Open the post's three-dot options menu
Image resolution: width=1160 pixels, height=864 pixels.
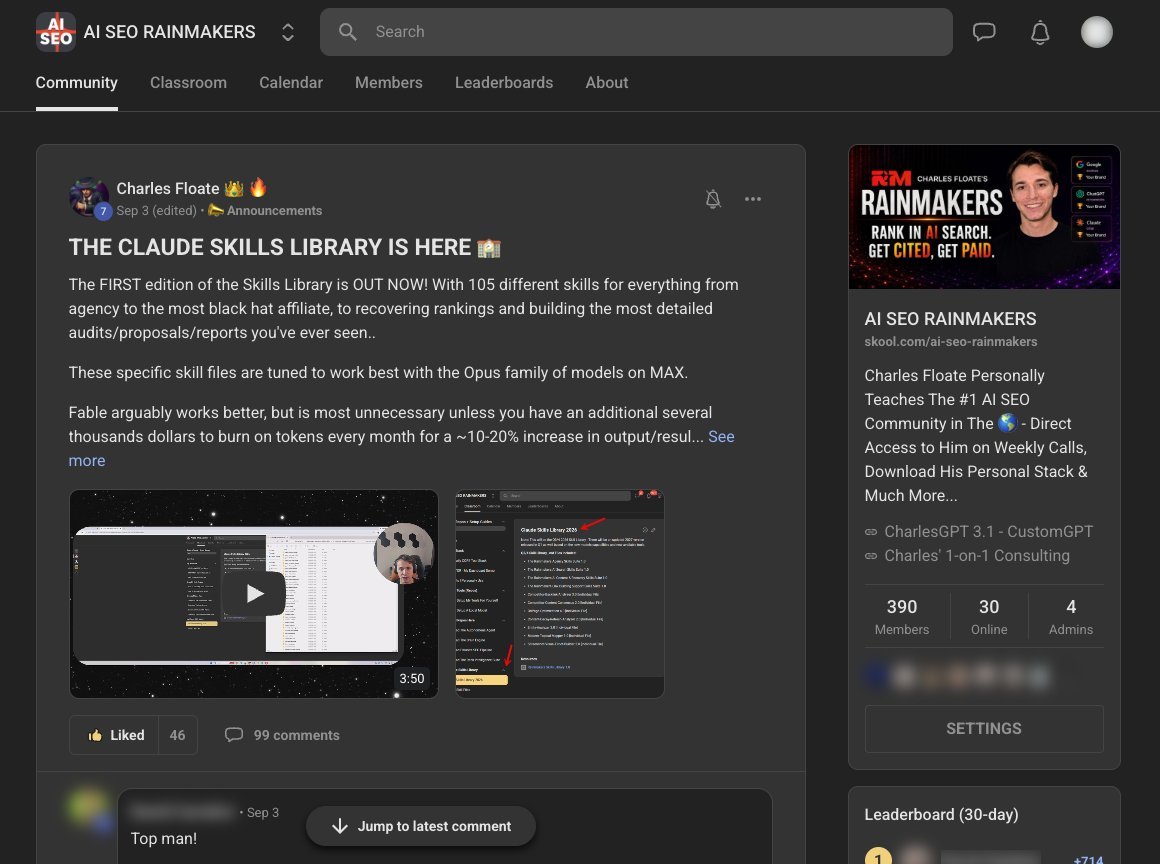pyautogui.click(x=753, y=199)
